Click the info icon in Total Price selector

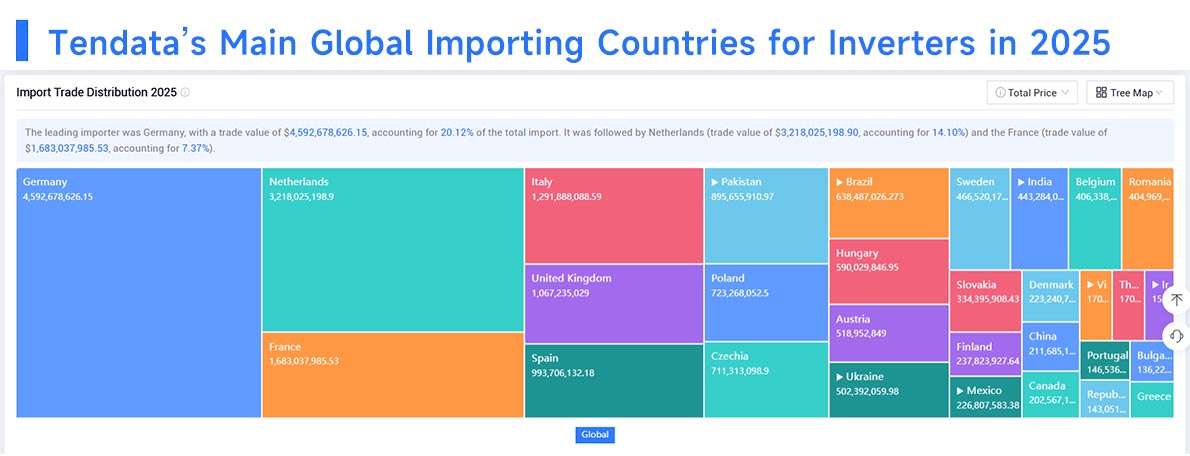pyautogui.click(x=1000, y=93)
